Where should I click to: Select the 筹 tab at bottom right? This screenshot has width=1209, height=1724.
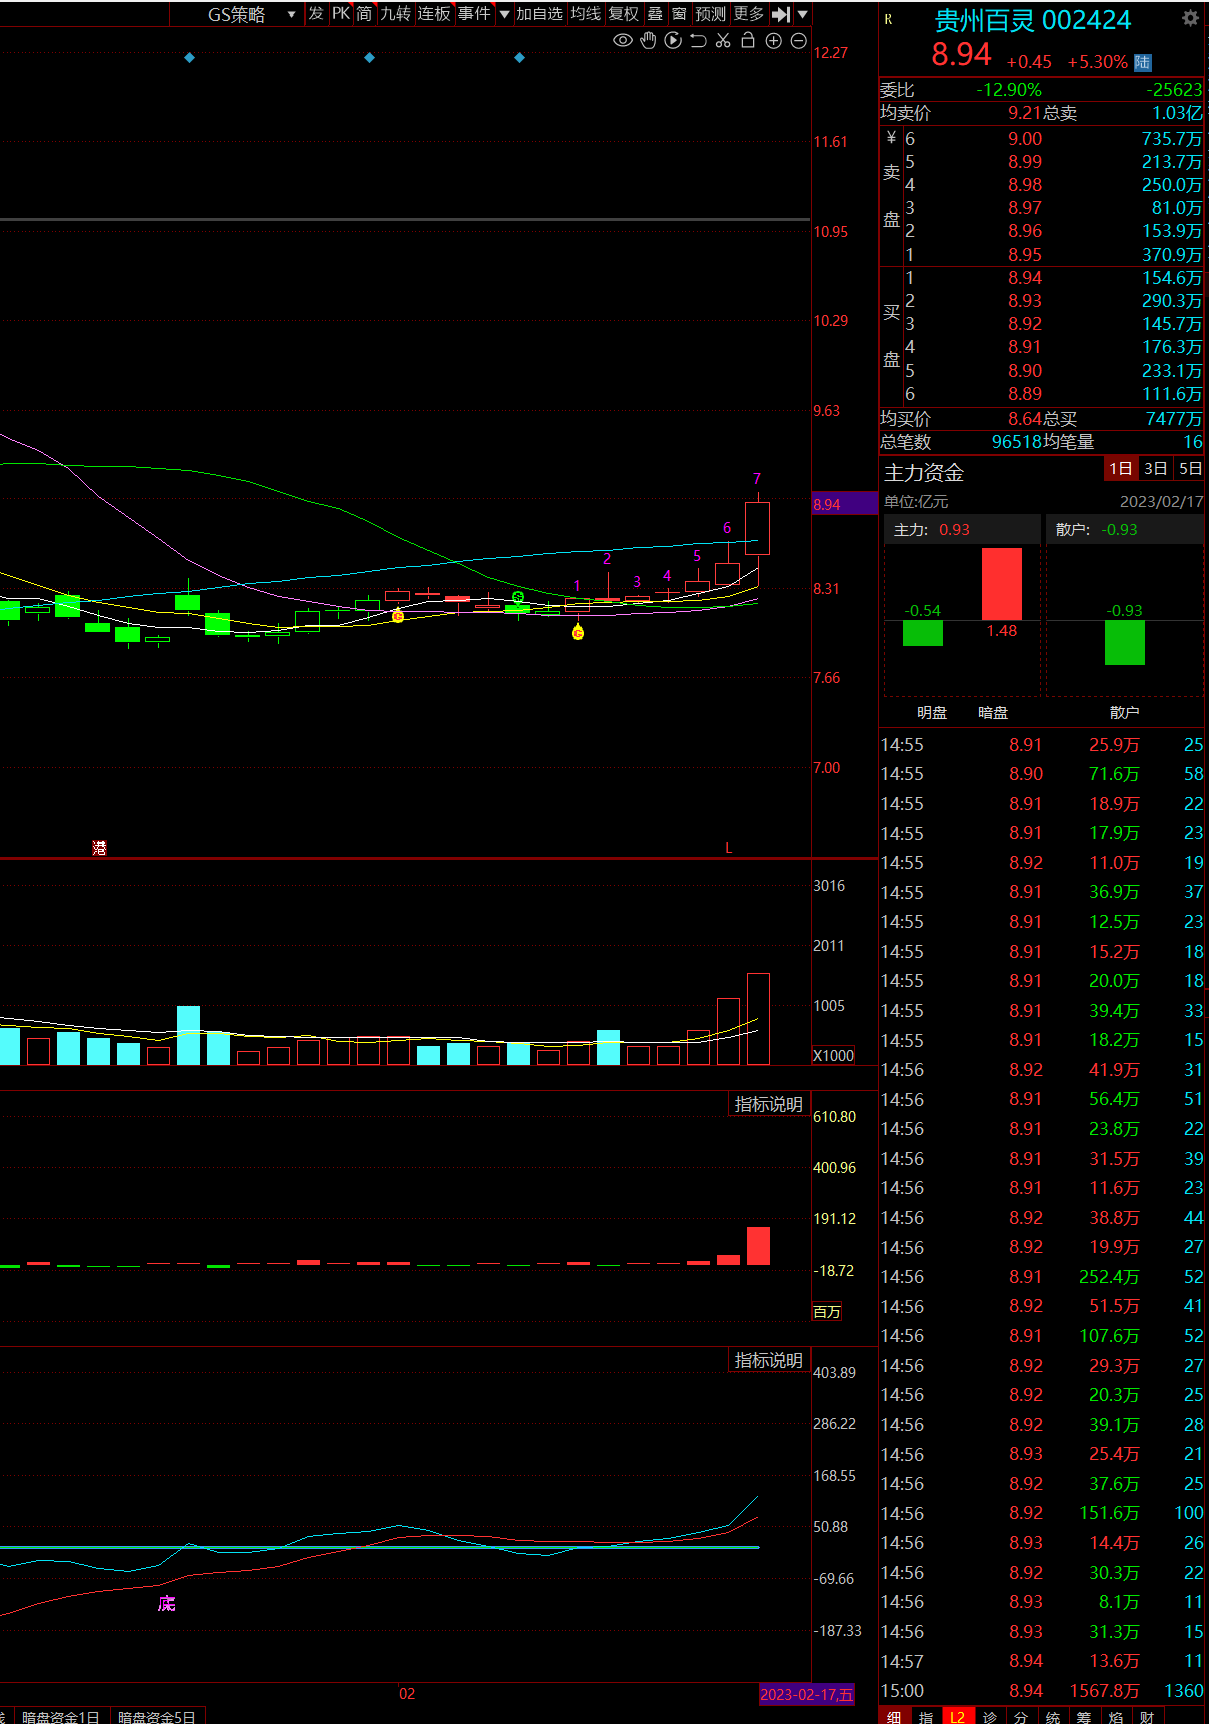coord(1084,1716)
